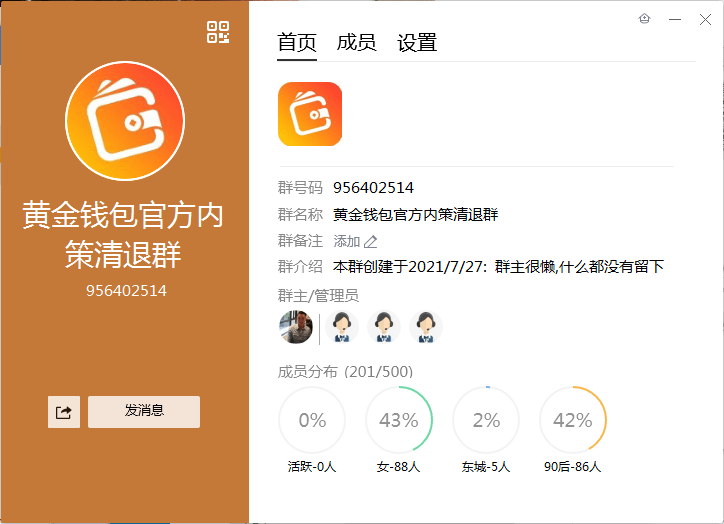Viewport: 724px width, 524px height.
Task: Click the 0% active members ring chart
Action: (x=312, y=420)
